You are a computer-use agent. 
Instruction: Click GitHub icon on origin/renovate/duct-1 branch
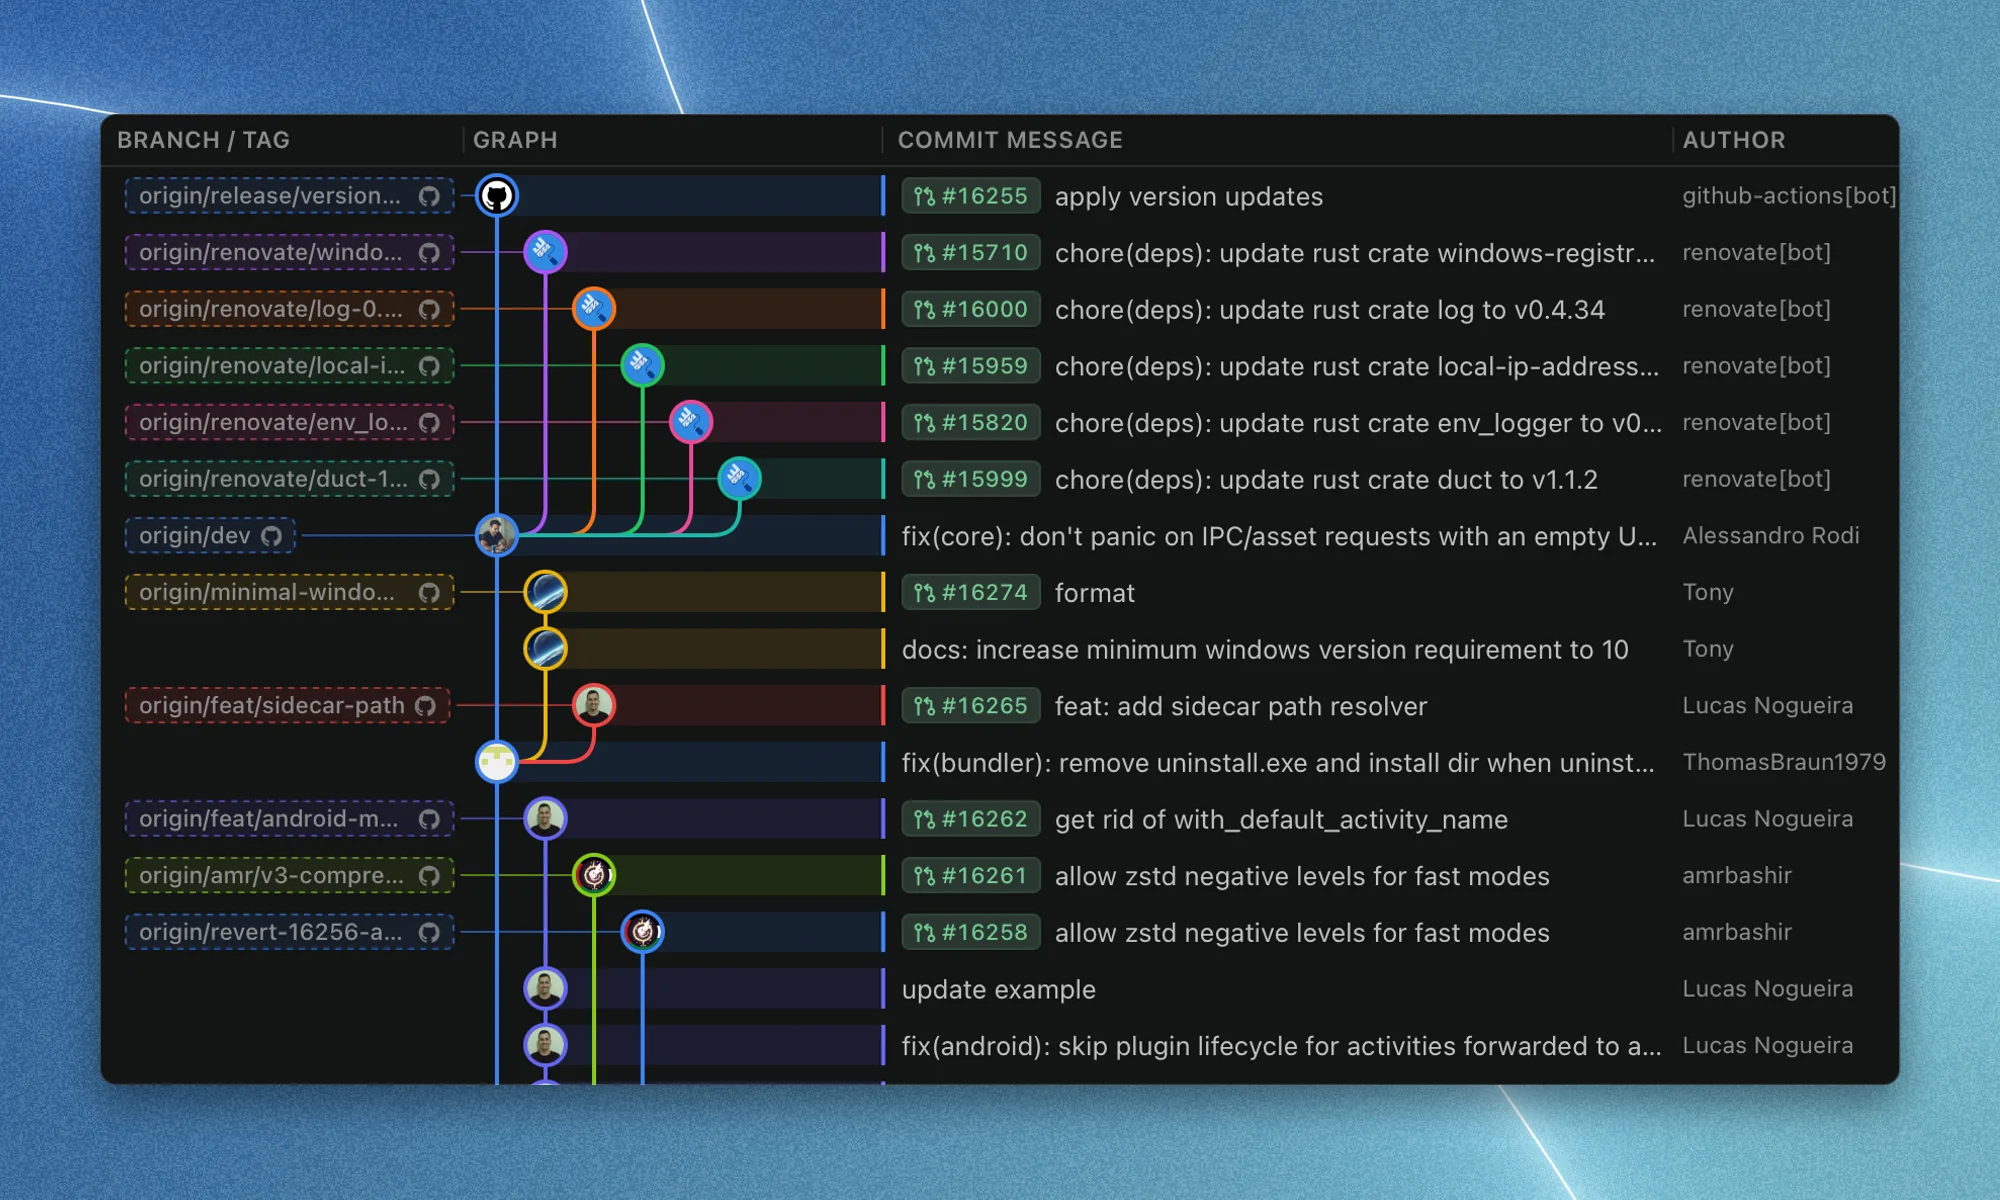[x=429, y=479]
